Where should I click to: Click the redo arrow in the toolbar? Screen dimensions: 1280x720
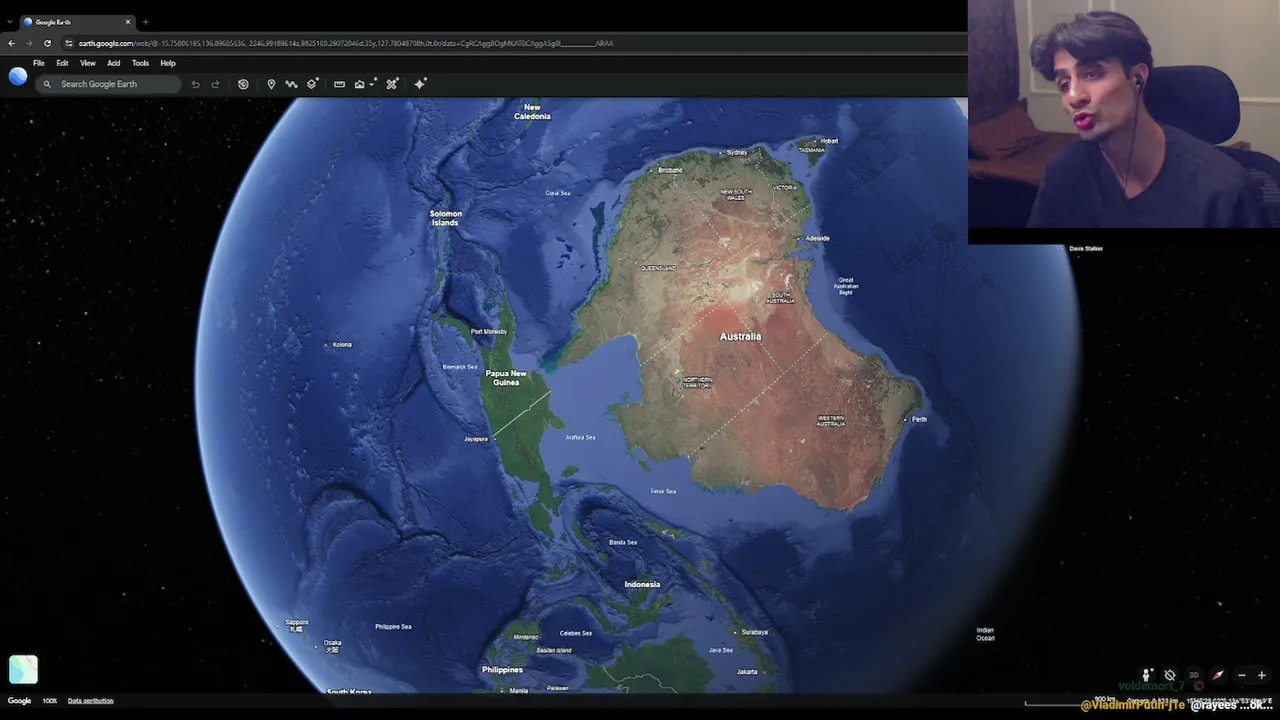coord(215,84)
